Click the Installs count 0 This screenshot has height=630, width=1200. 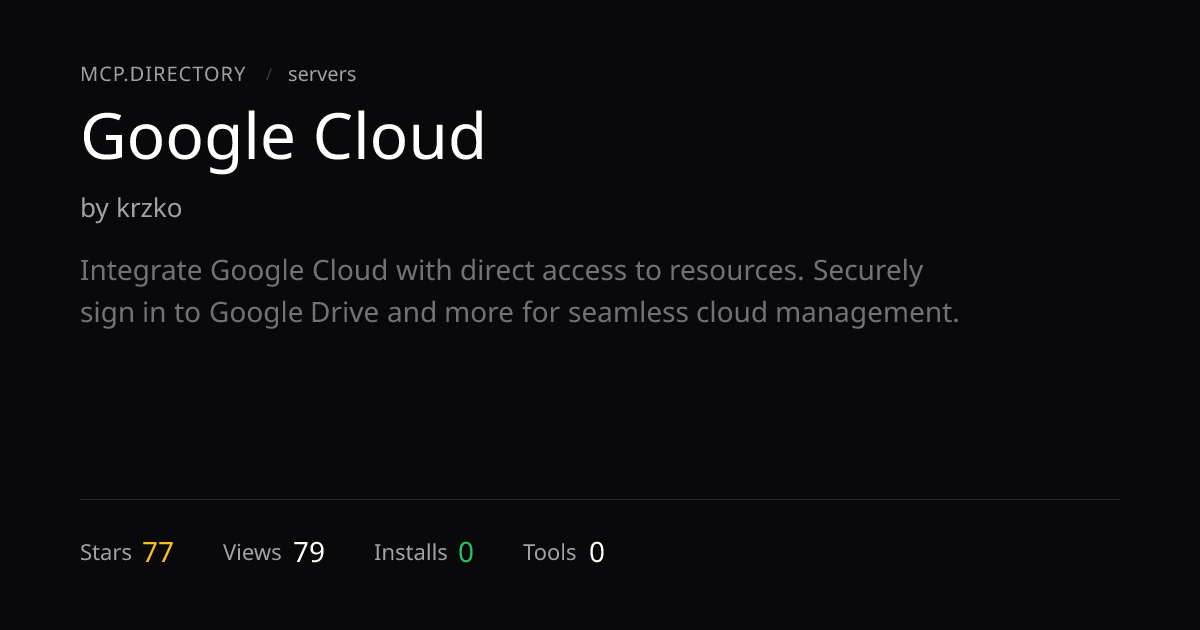pyautogui.click(x=466, y=552)
